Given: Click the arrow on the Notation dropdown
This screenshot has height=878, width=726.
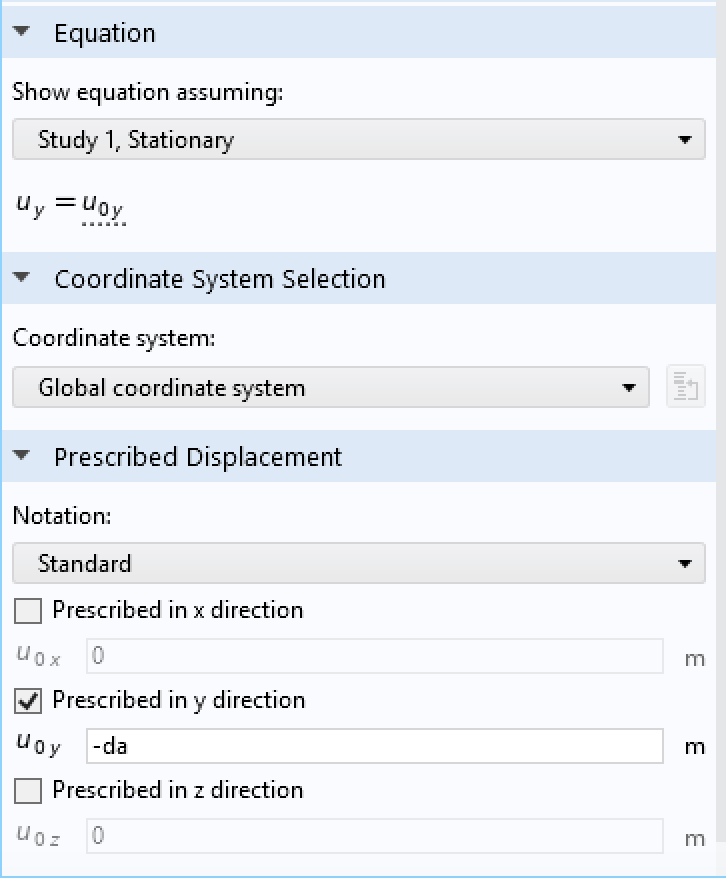Looking at the screenshot, I should click(684, 564).
